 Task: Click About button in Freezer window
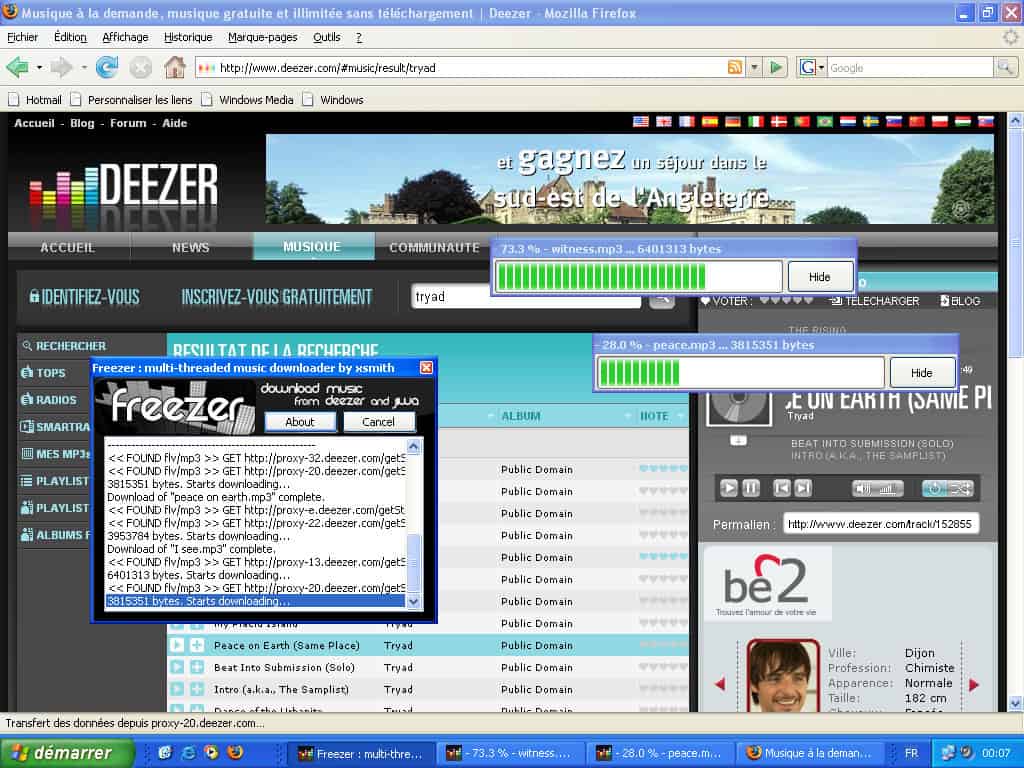coord(300,422)
